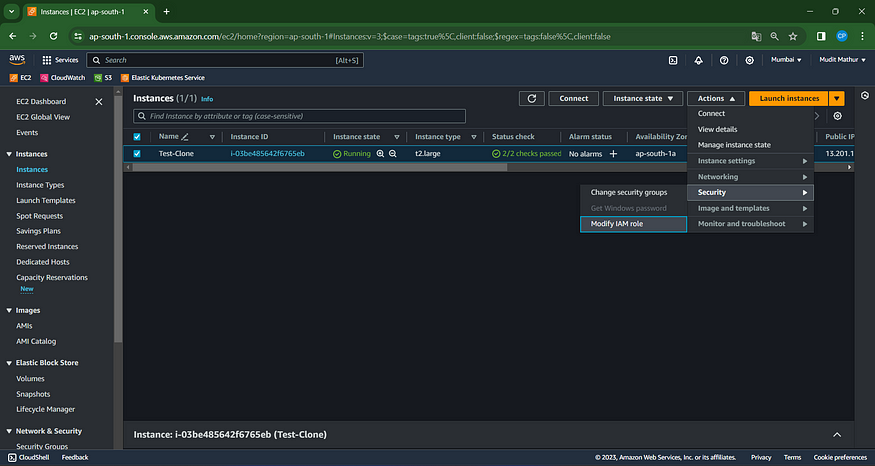Click browser zoom magnifier icon
The height and width of the screenshot is (466, 875).
click(775, 36)
